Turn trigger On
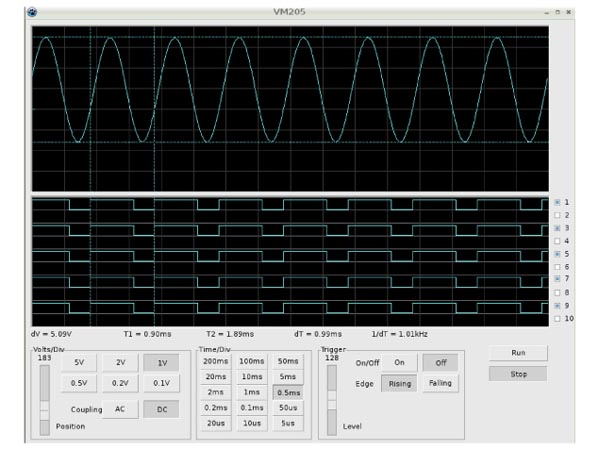600x450 pixels. (x=398, y=362)
